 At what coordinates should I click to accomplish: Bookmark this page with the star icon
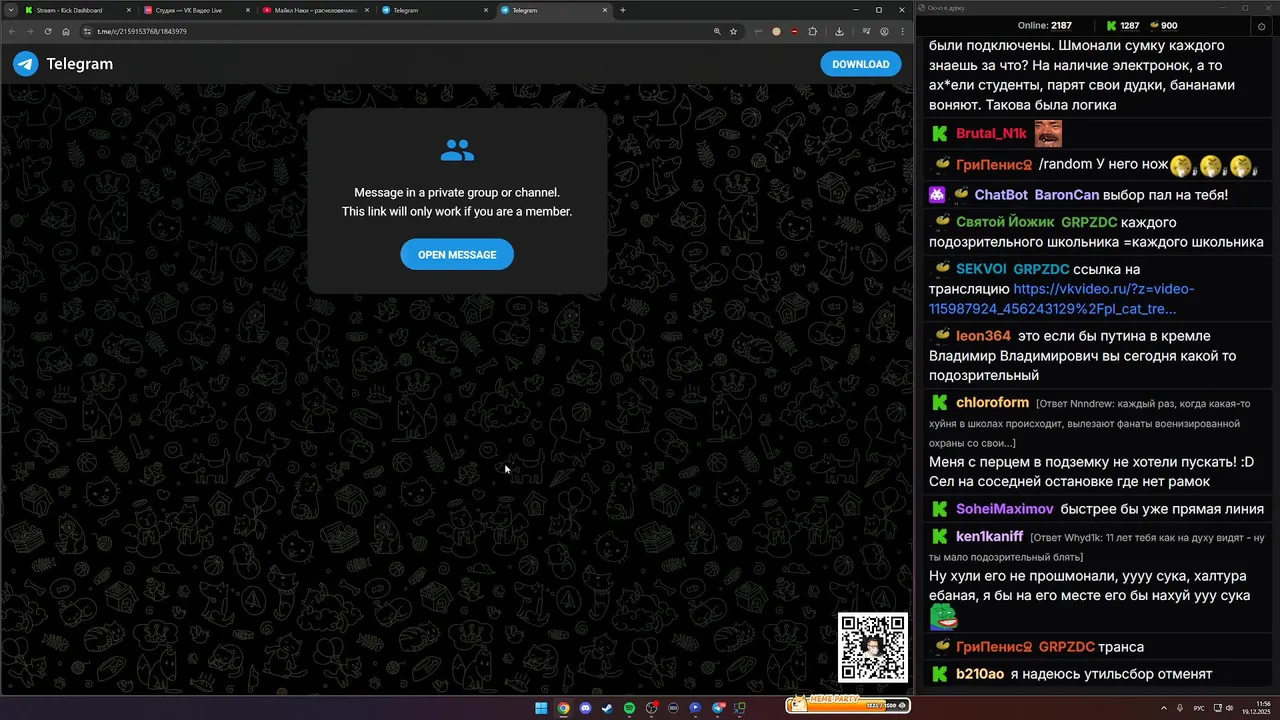[733, 31]
